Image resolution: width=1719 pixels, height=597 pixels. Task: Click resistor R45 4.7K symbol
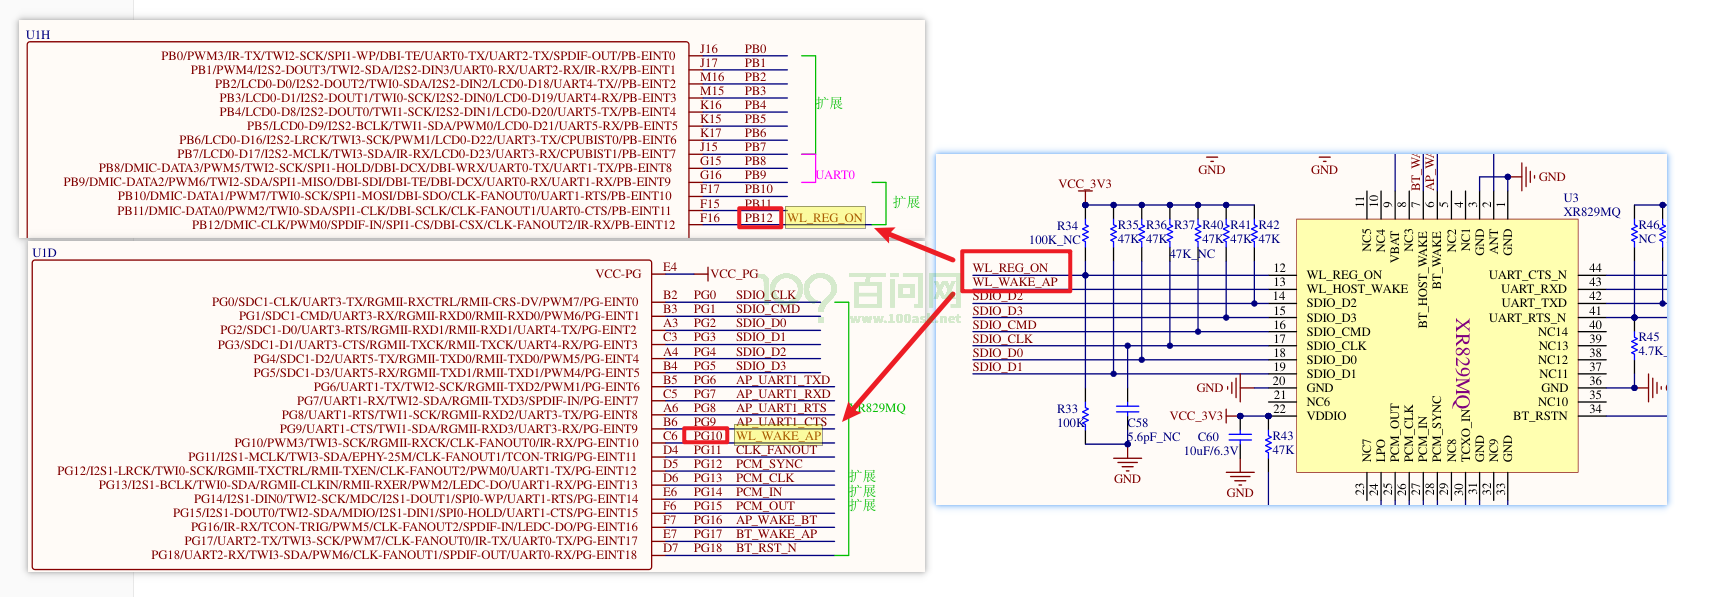click(1634, 344)
